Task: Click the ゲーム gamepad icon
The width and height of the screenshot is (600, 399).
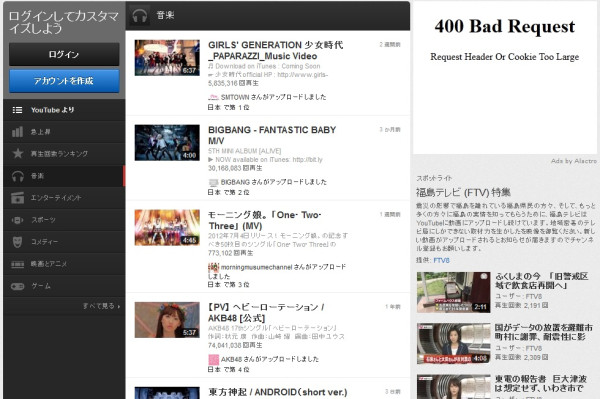Action: click(18, 286)
